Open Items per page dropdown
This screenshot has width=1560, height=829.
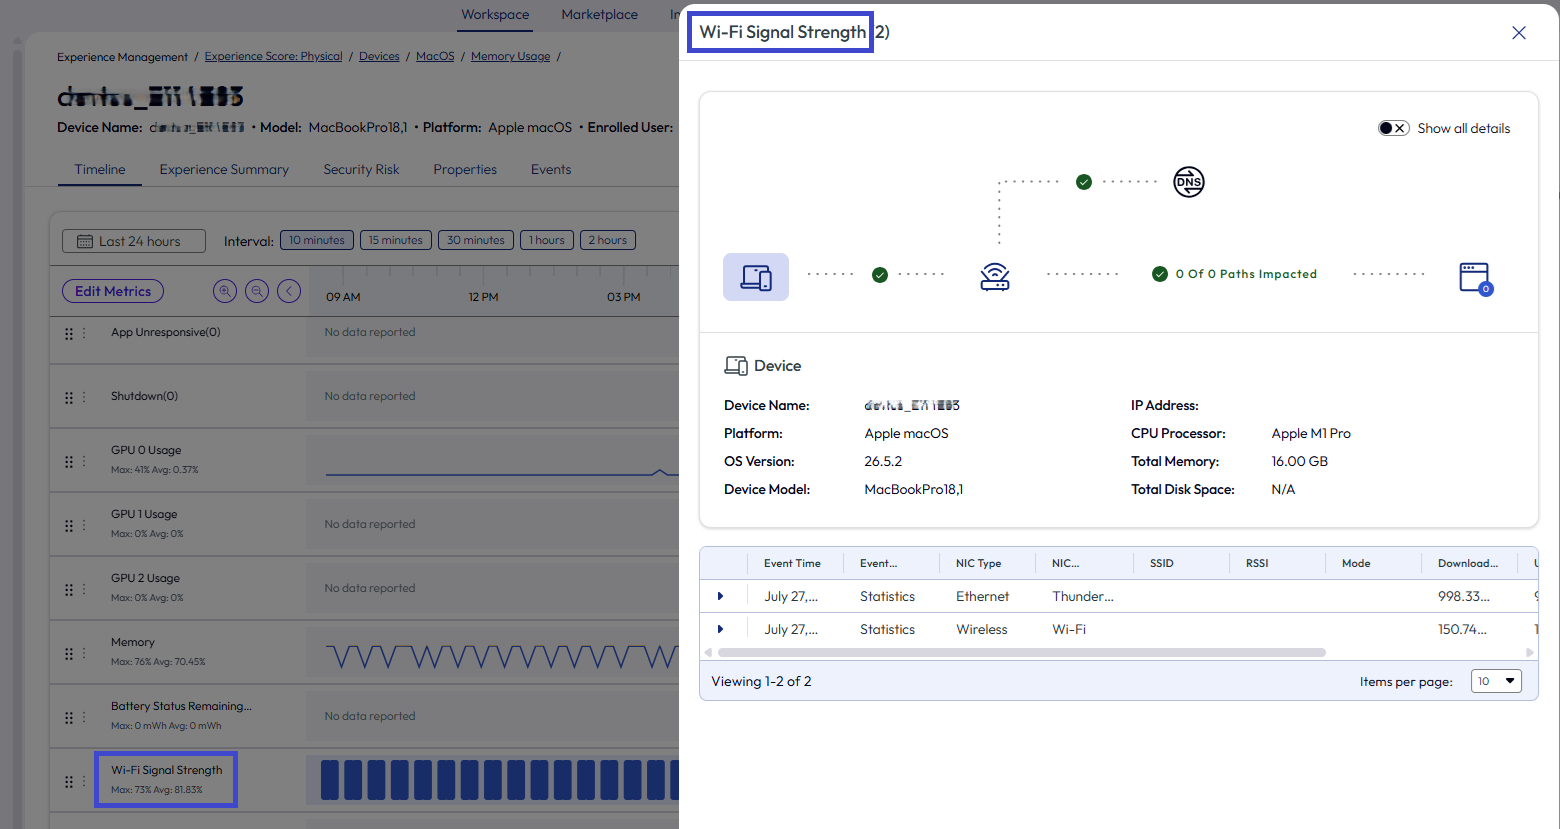[1496, 681]
